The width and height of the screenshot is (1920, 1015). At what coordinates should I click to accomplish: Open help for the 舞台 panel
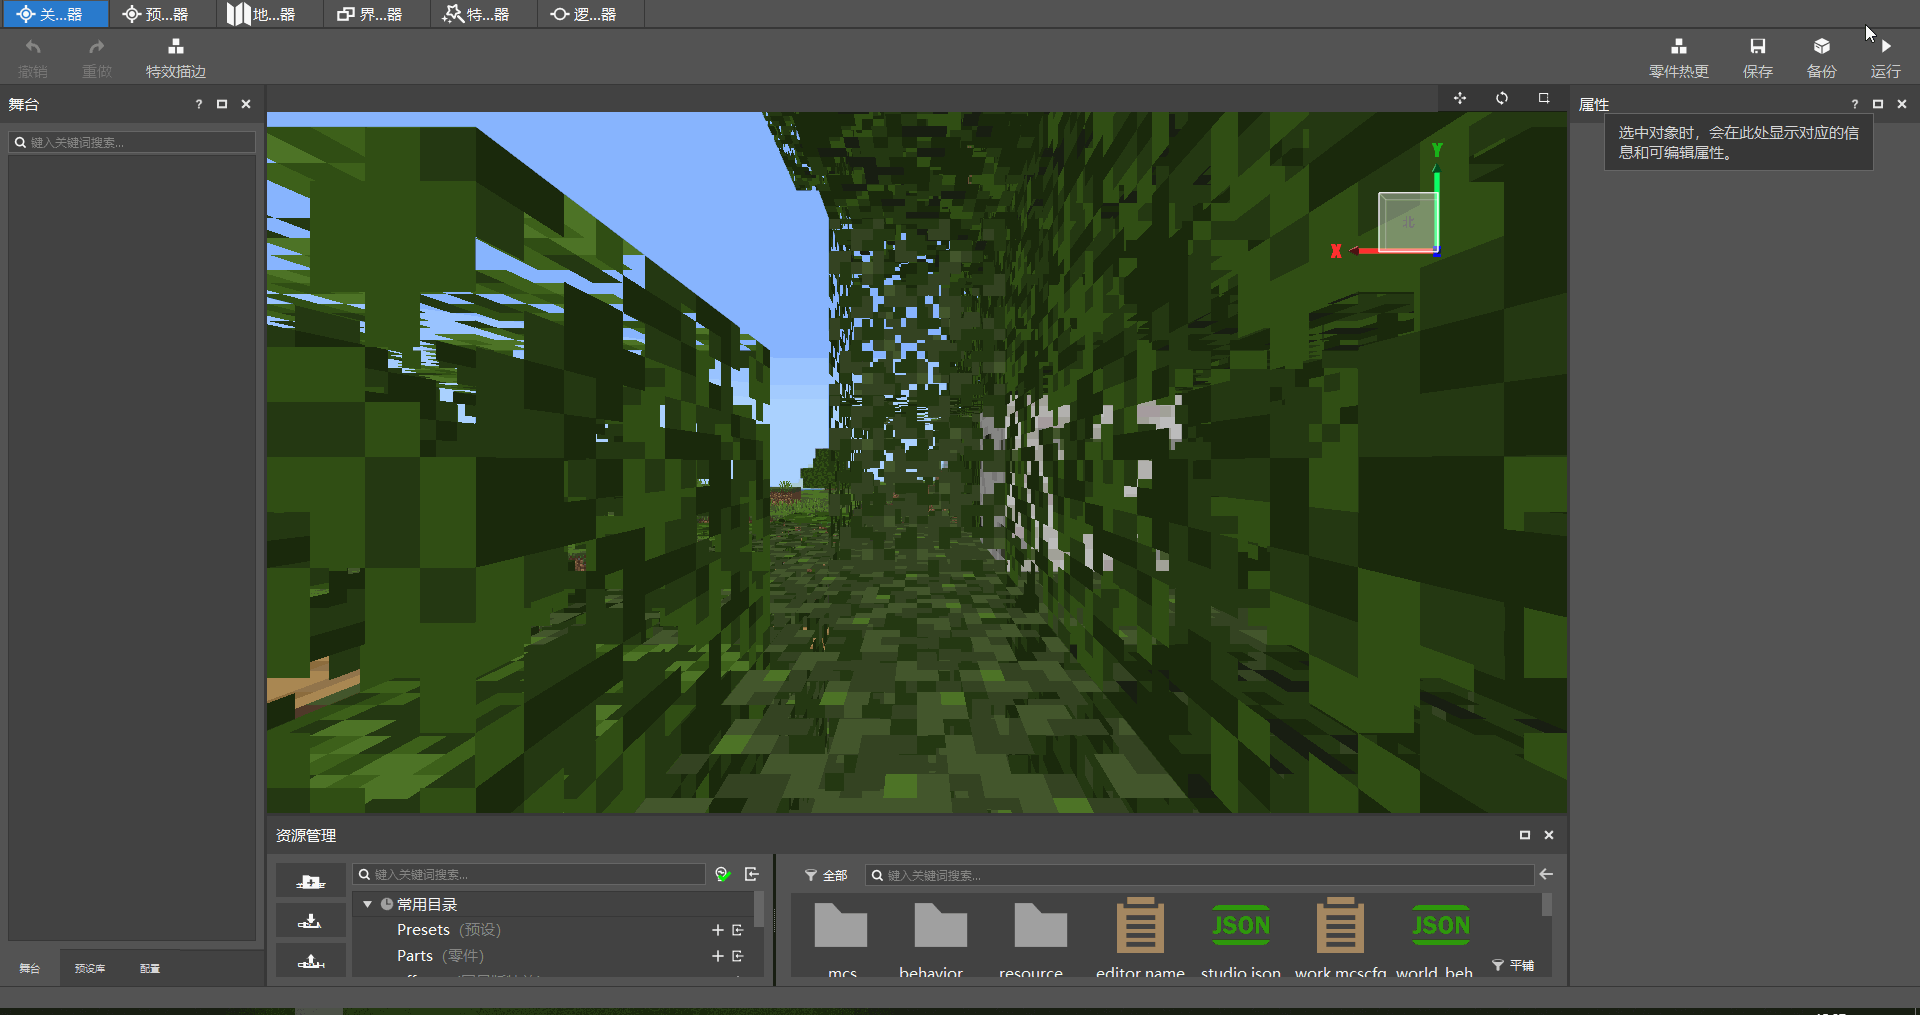[198, 104]
